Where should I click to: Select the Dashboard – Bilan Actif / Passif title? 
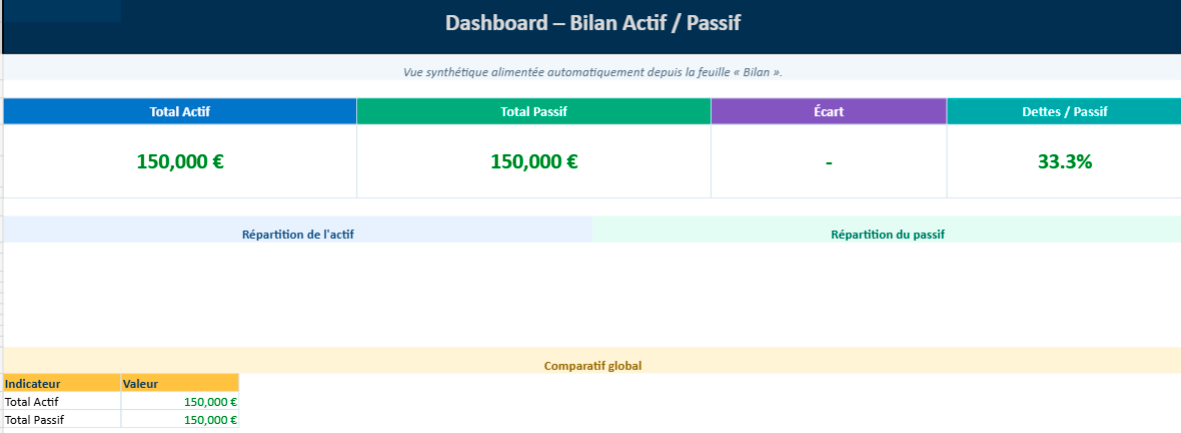(592, 22)
